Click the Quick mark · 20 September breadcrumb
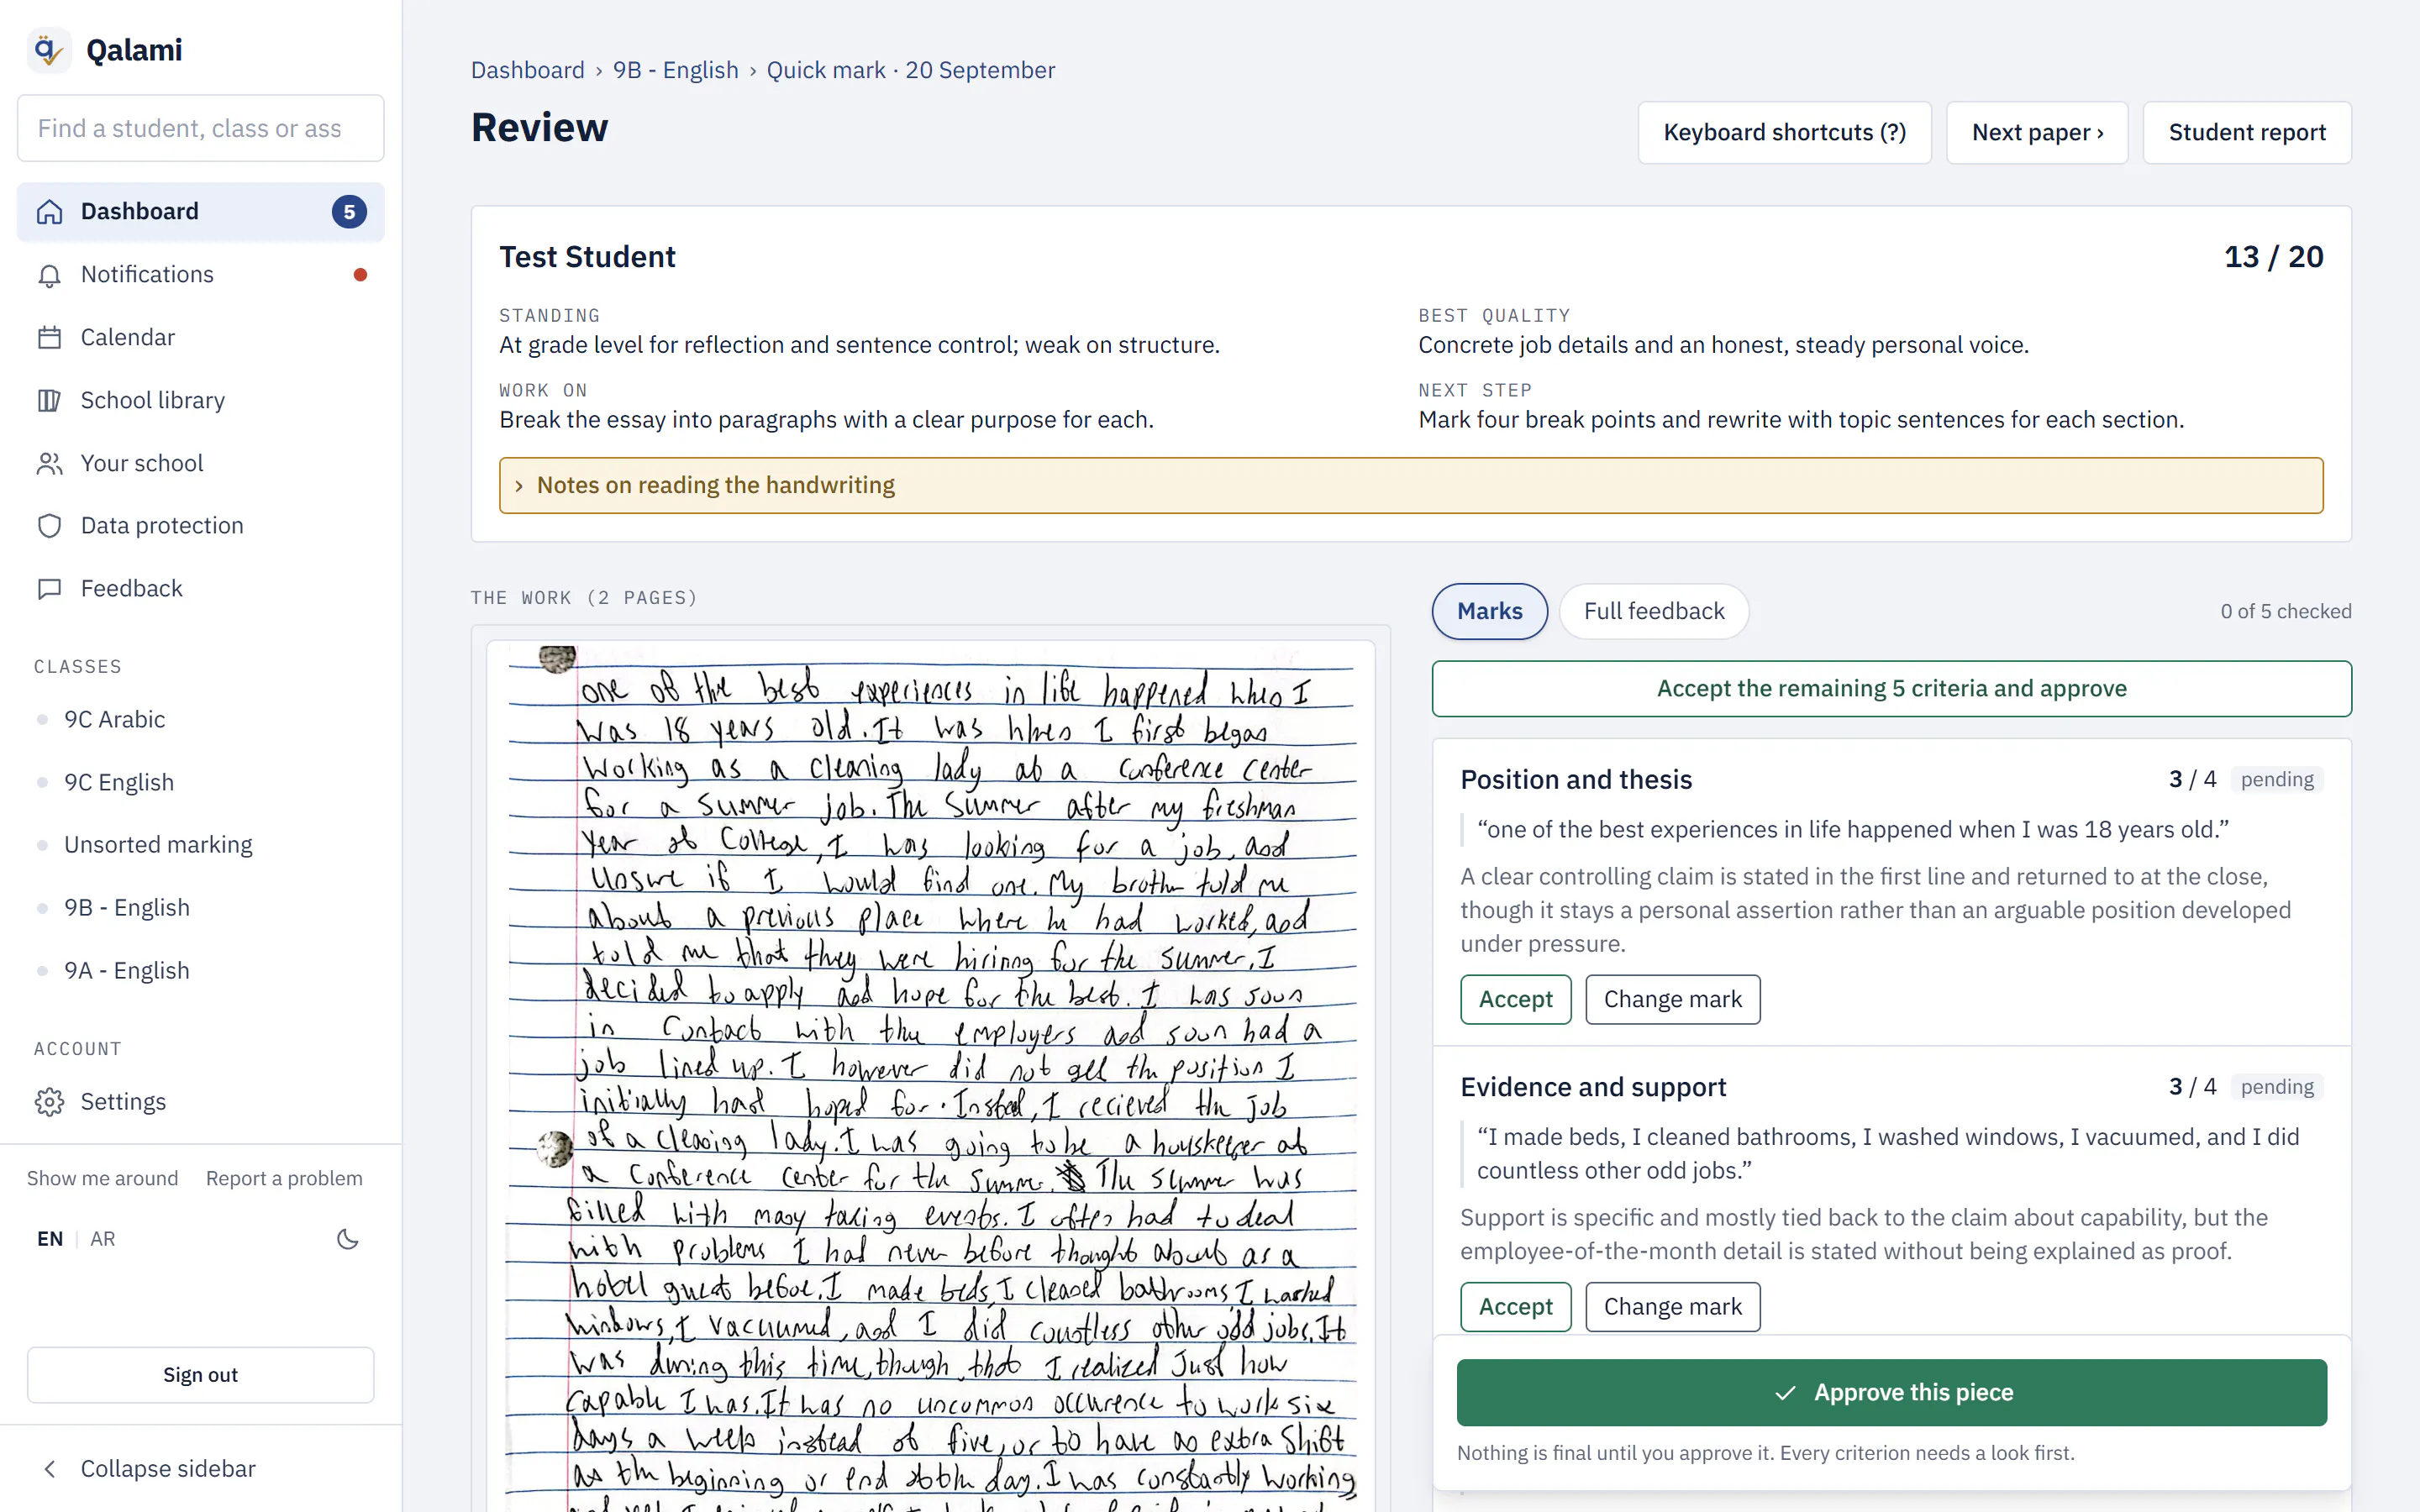 pos(910,70)
